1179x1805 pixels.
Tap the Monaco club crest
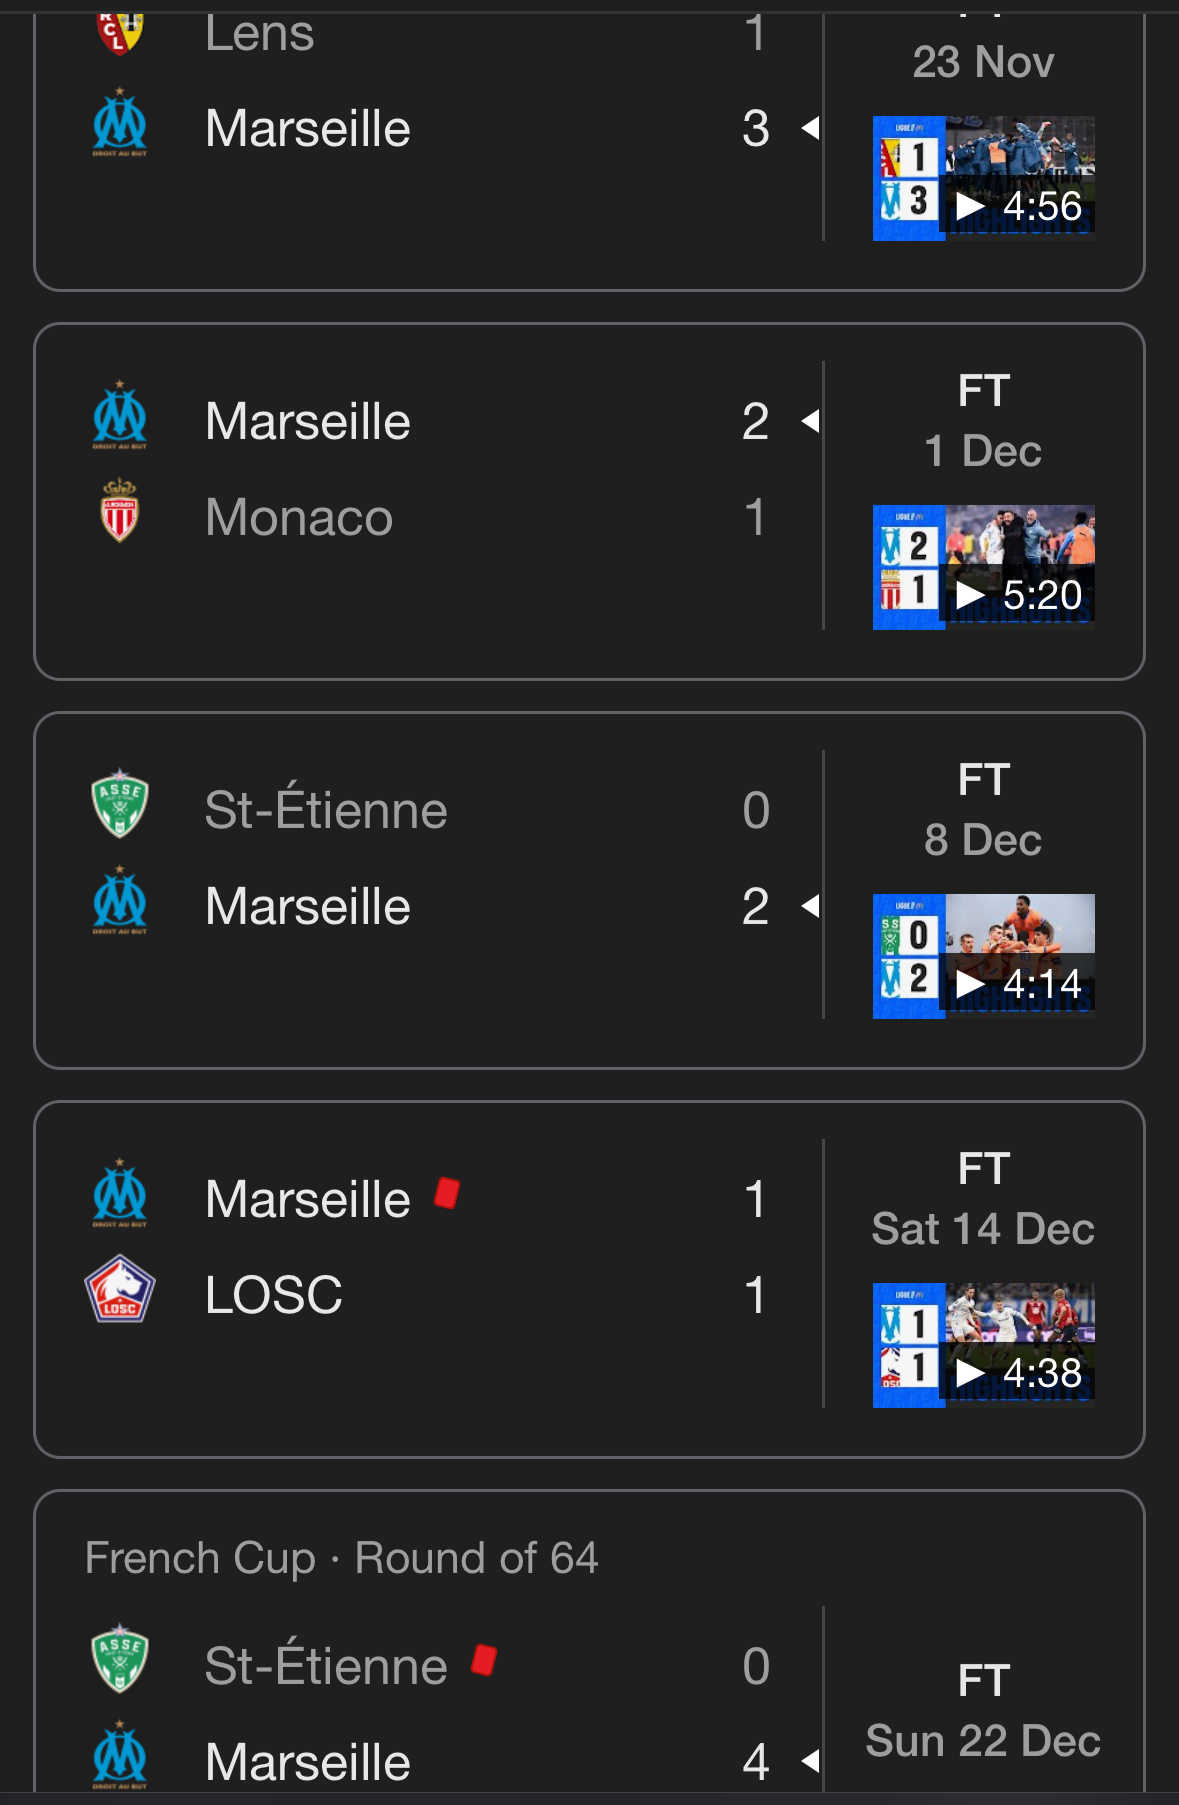[120, 511]
